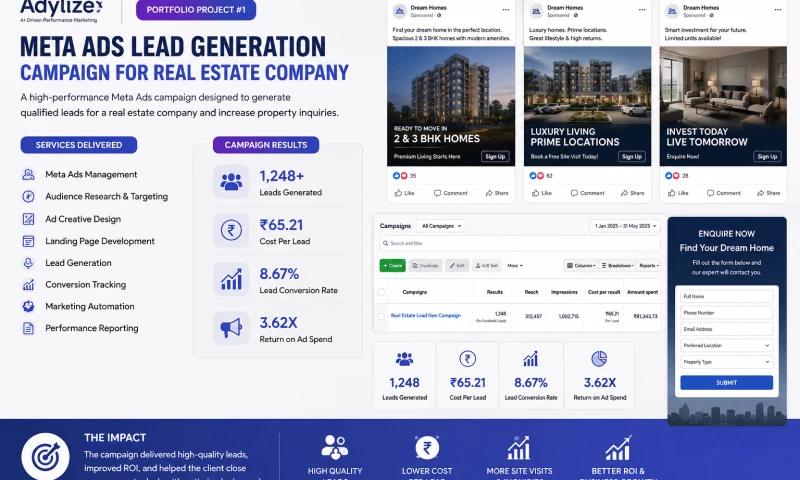Click the target icon beside The Impact
This screenshot has width=800, height=480.
pos(45,457)
